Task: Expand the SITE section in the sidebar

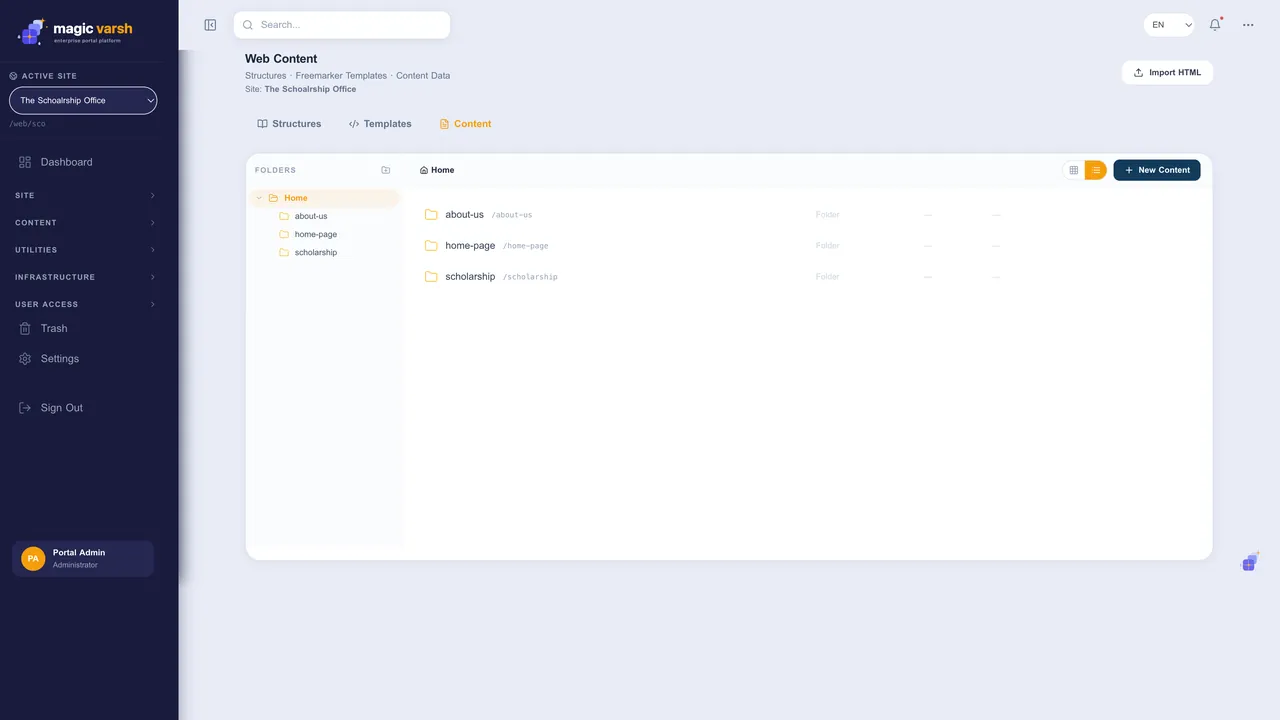Action: pyautogui.click(x=83, y=196)
